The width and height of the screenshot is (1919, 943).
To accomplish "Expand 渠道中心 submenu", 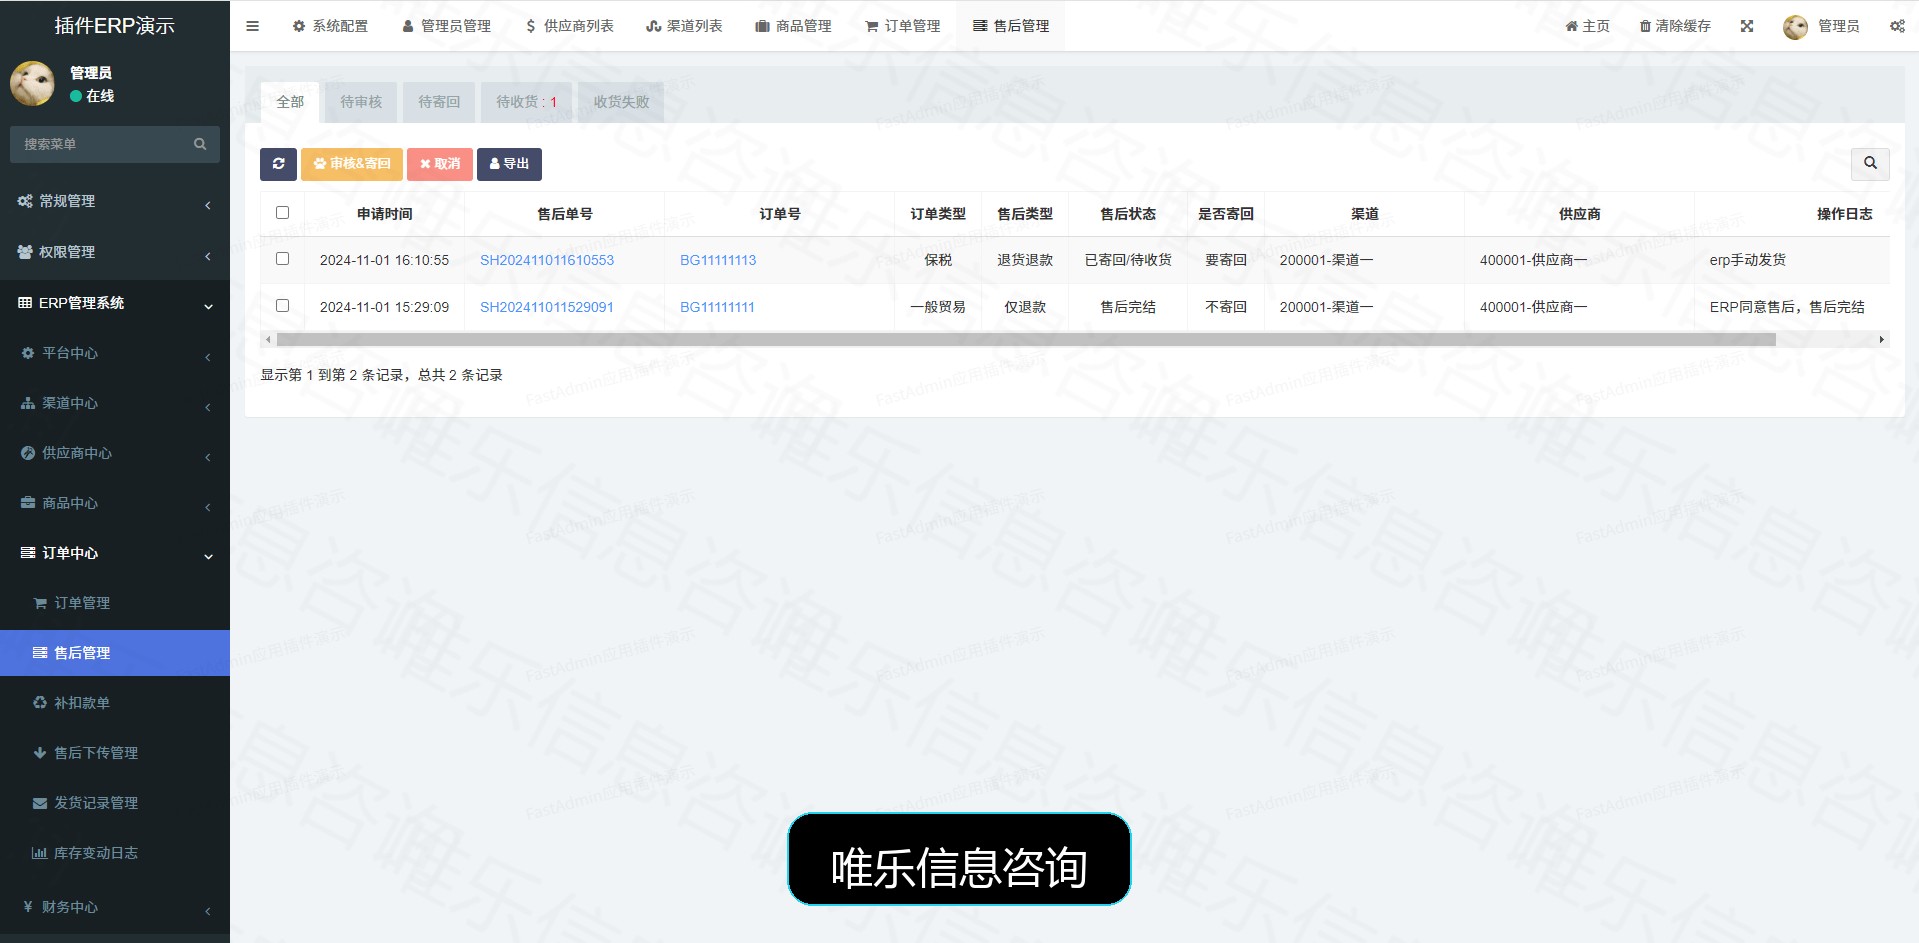I will [115, 403].
